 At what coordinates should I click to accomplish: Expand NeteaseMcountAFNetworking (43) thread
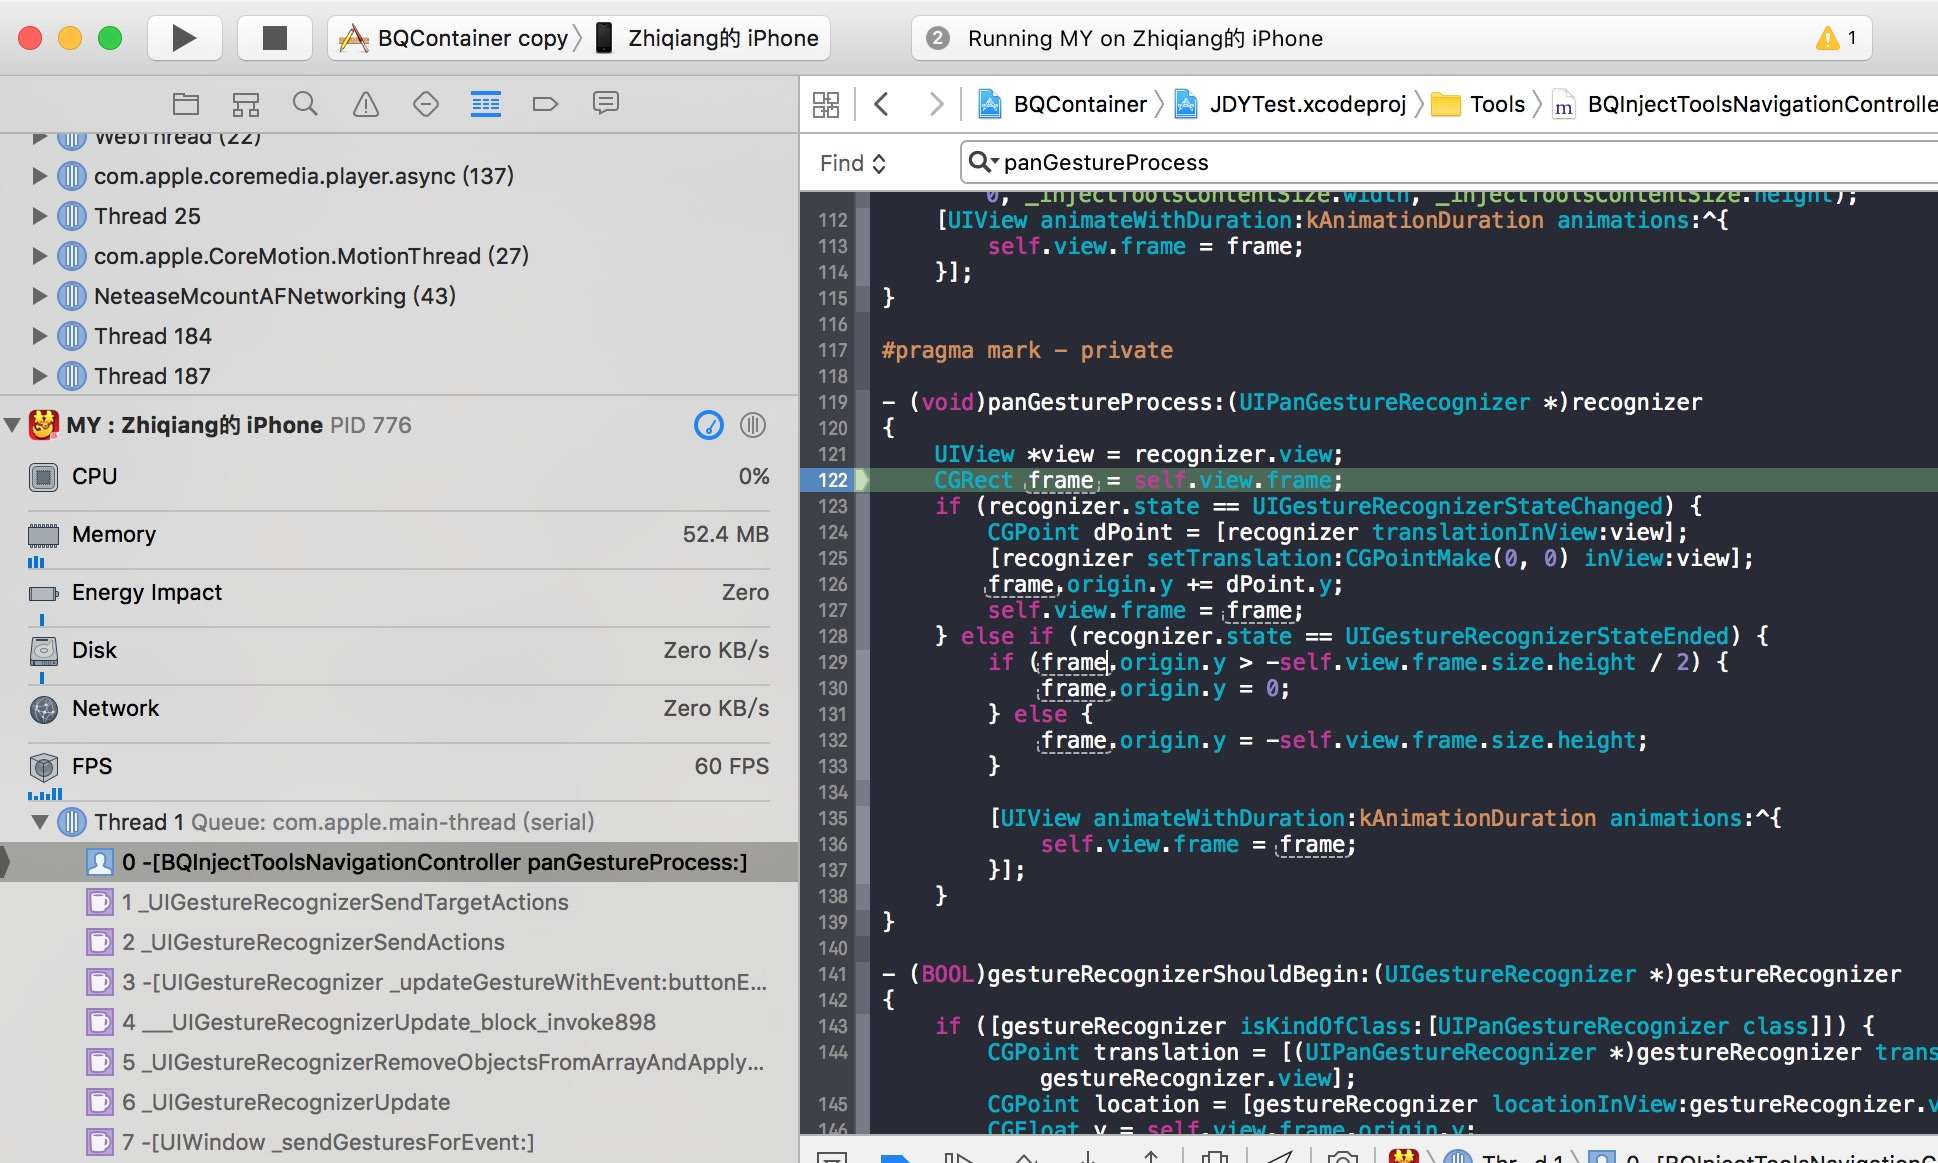[39, 296]
